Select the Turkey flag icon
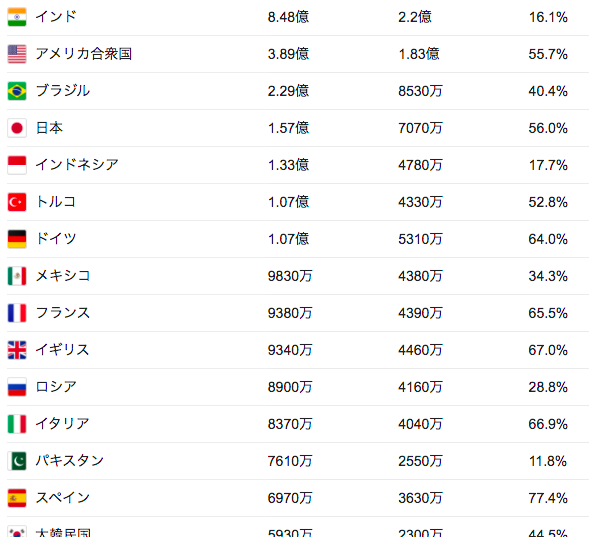 17,202
